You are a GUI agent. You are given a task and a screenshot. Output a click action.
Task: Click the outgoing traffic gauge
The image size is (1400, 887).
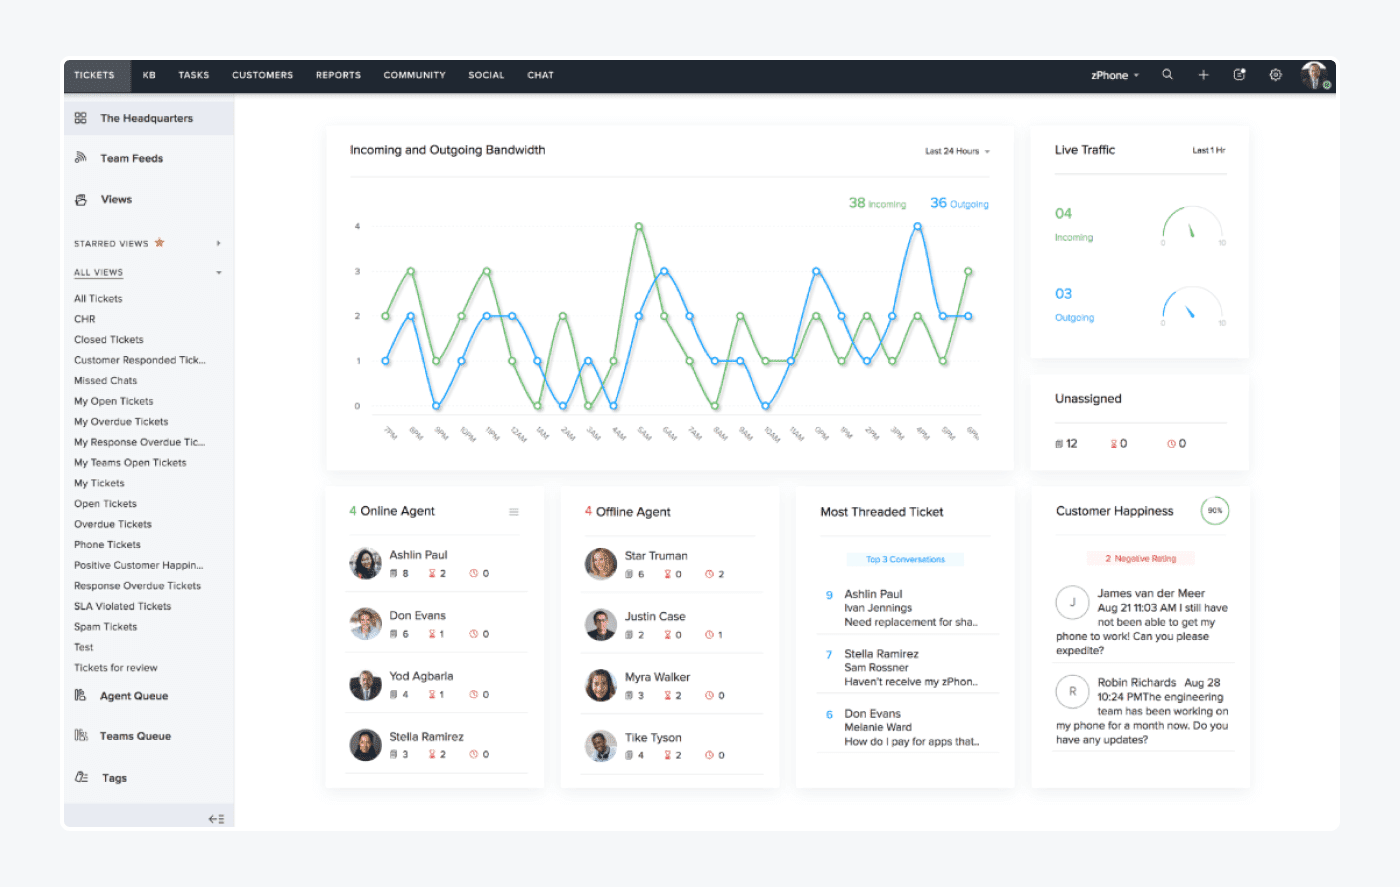pyautogui.click(x=1192, y=306)
